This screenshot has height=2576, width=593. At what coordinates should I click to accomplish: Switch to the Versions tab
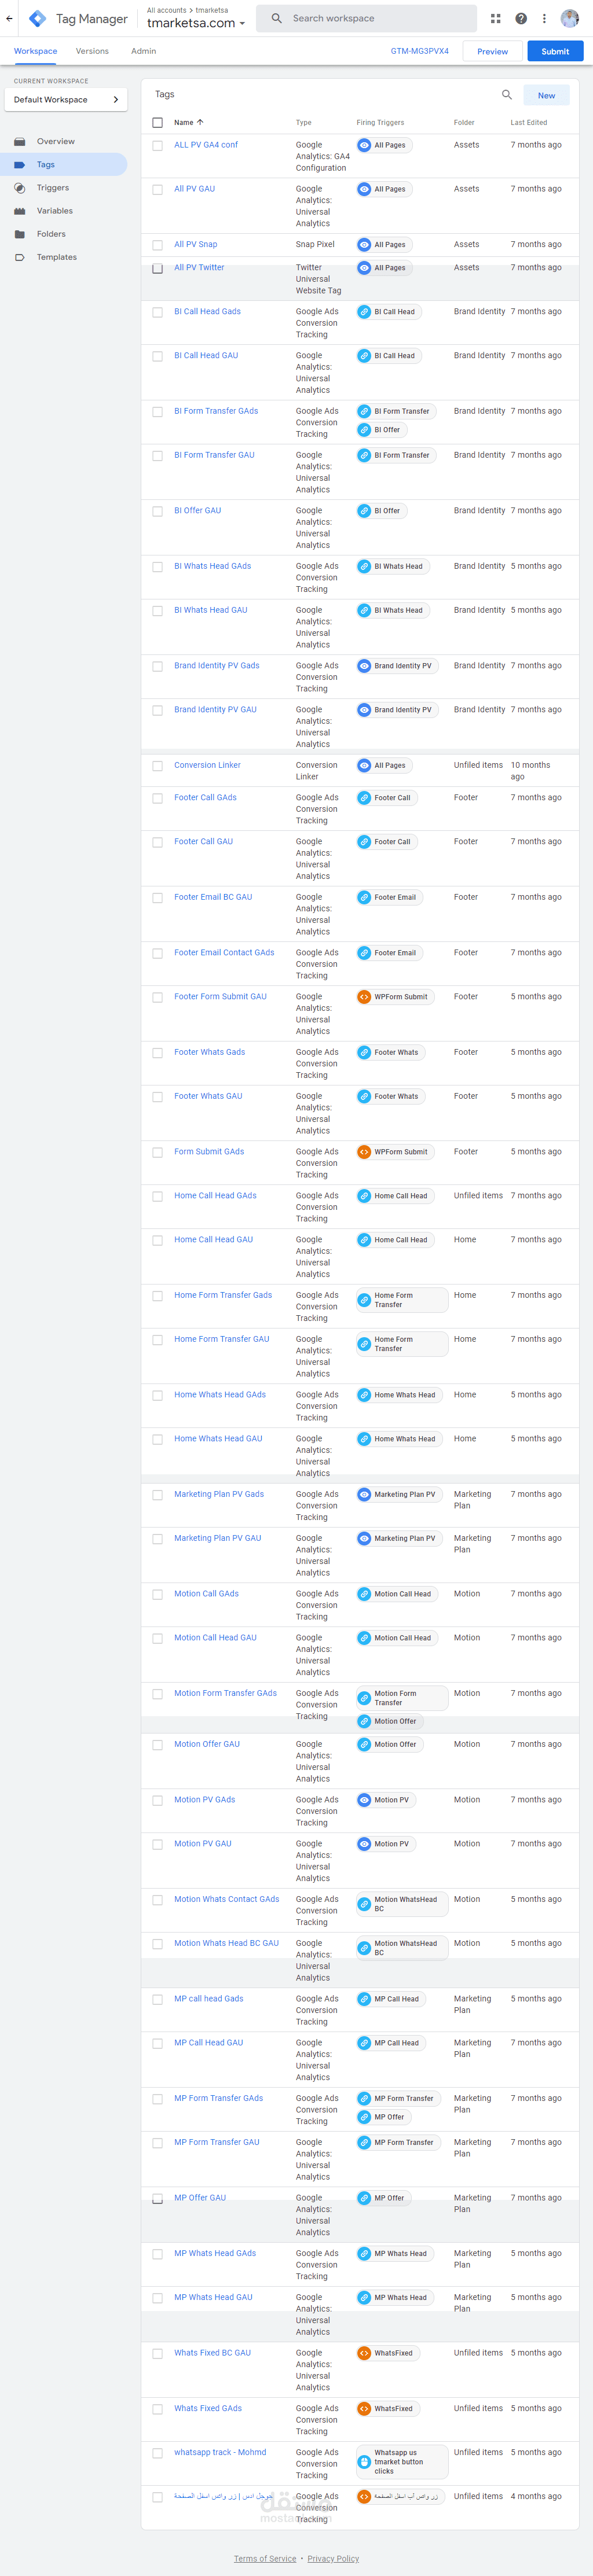coord(92,51)
